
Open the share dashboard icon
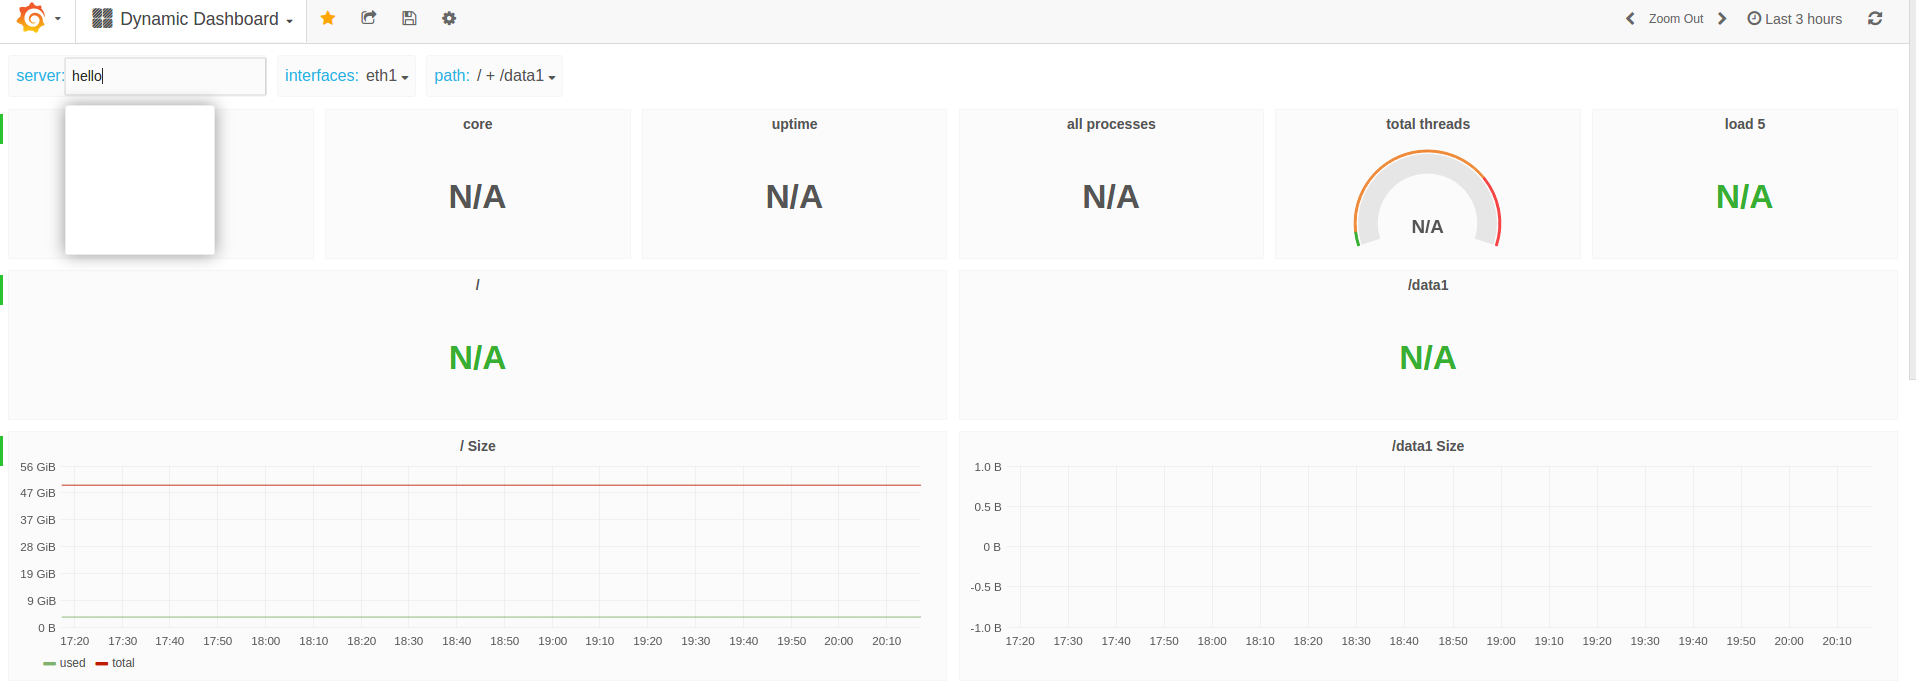(368, 18)
